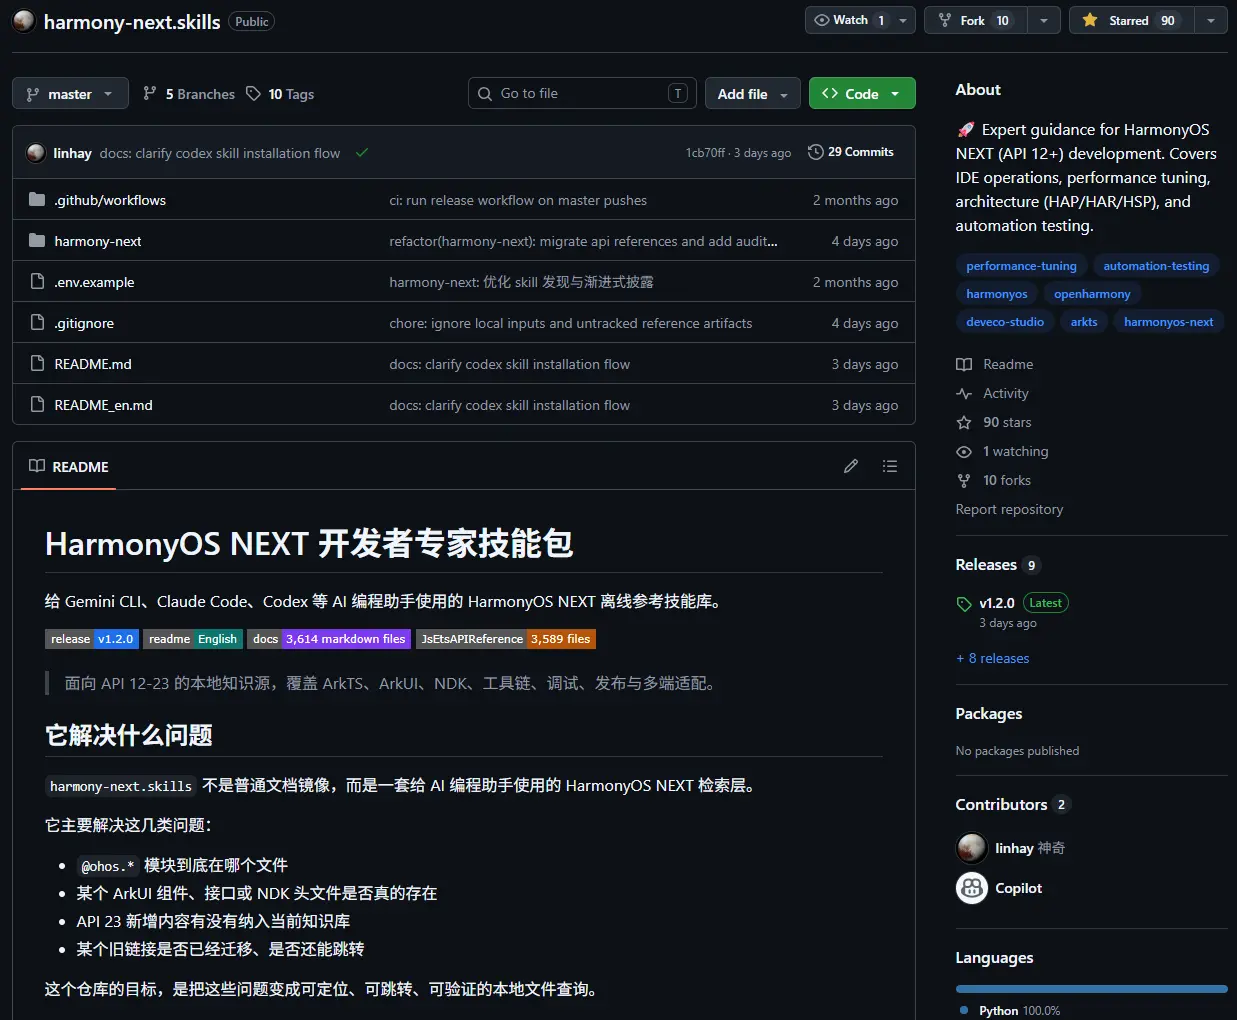The width and height of the screenshot is (1237, 1020).
Task: Open the README outline list icon
Action: 890,466
